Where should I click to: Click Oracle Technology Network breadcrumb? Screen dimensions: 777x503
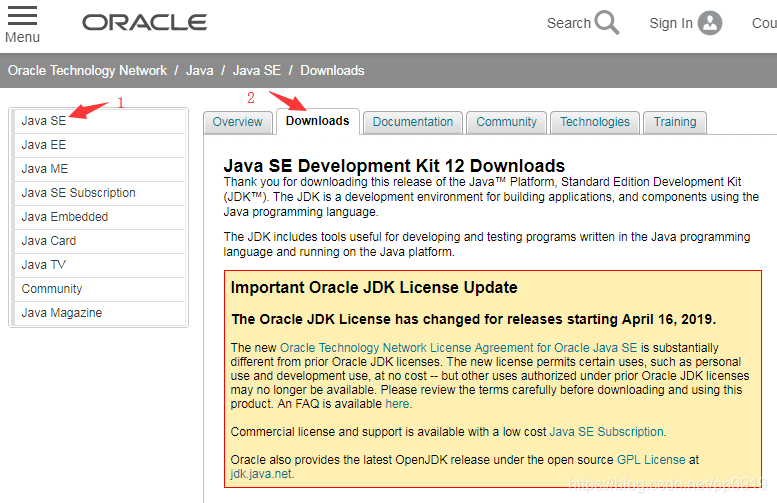87,70
